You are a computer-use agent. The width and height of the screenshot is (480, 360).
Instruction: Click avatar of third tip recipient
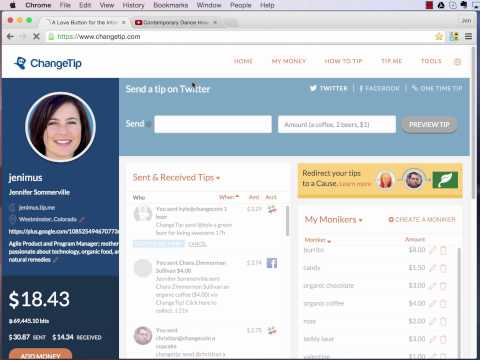[x=143, y=335]
